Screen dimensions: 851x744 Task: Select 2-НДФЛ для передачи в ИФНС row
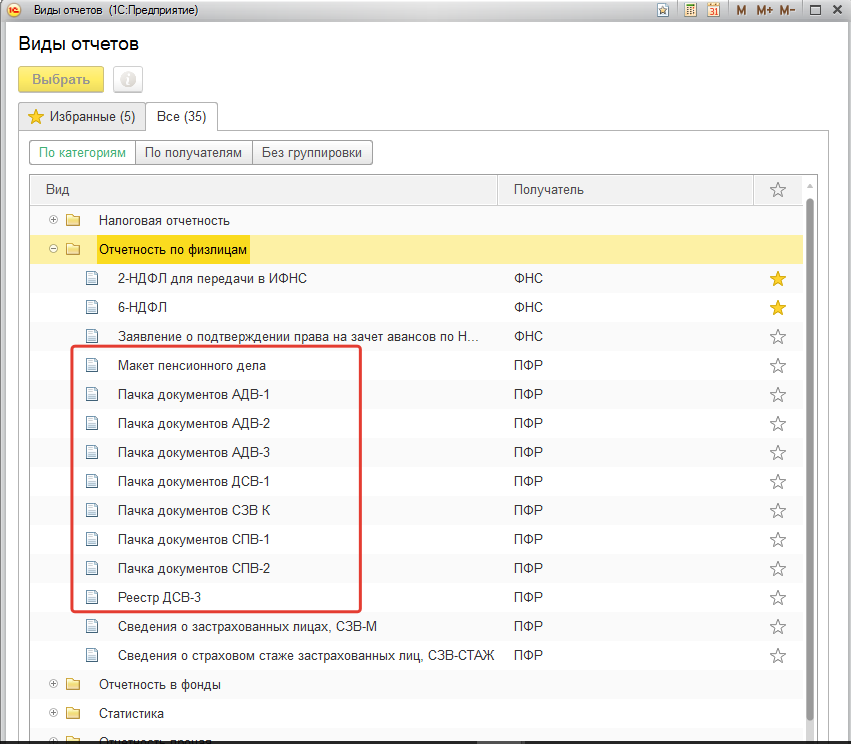[x=416, y=278]
